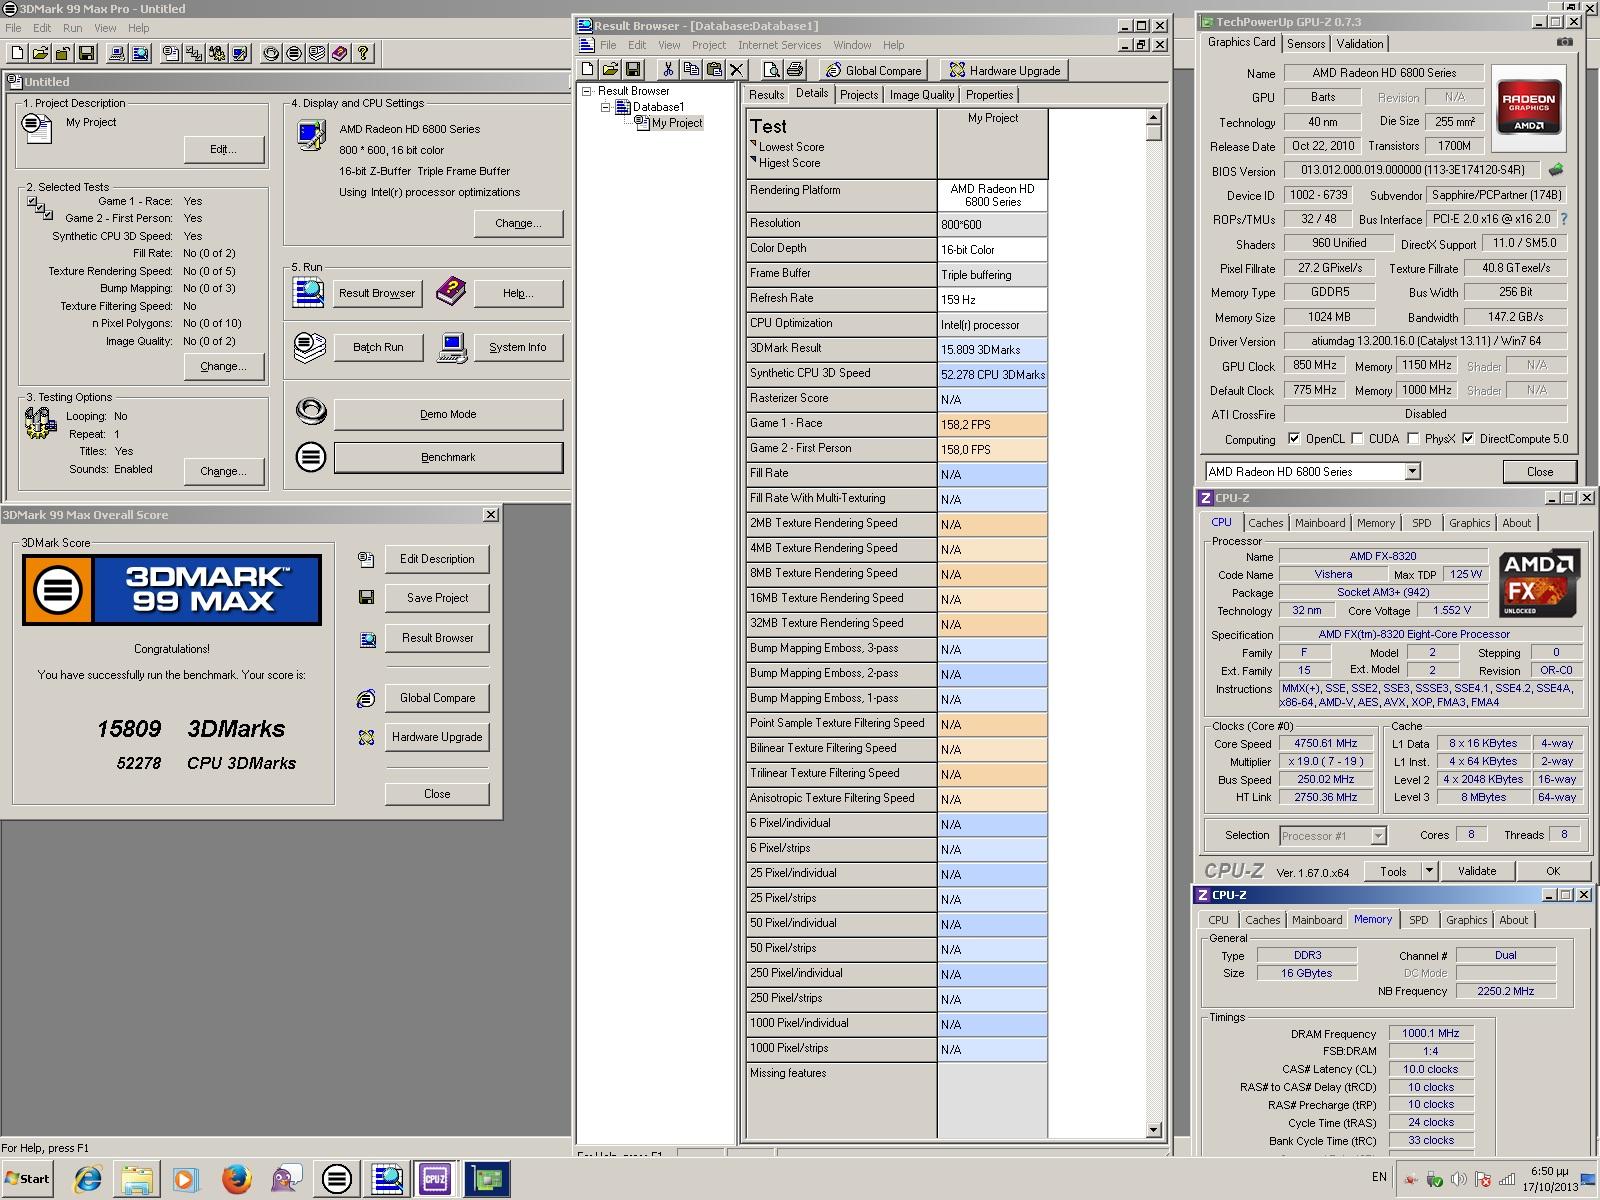Toggle CUDA checkbox in GPU-Z

coord(1357,438)
